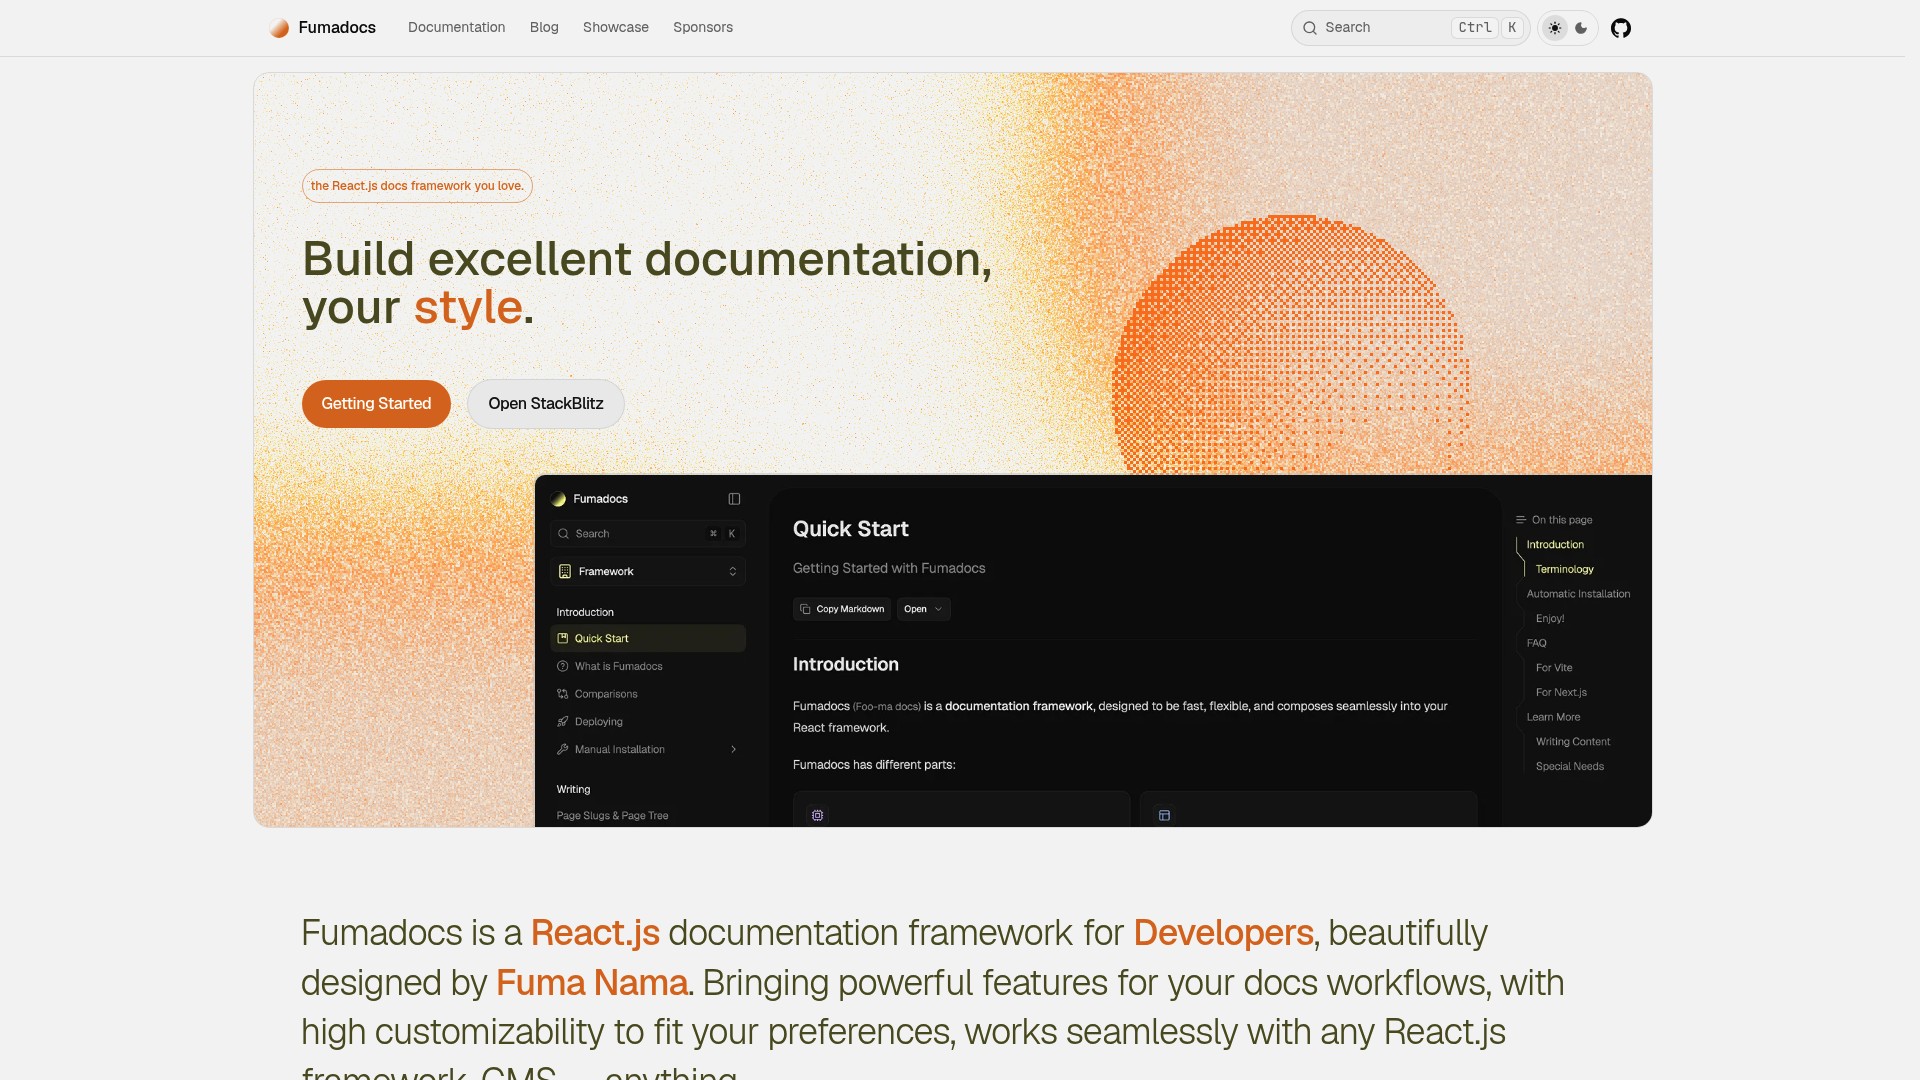The height and width of the screenshot is (1080, 1920).
Task: Click the Quick Start page heading
Action: pos(851,529)
